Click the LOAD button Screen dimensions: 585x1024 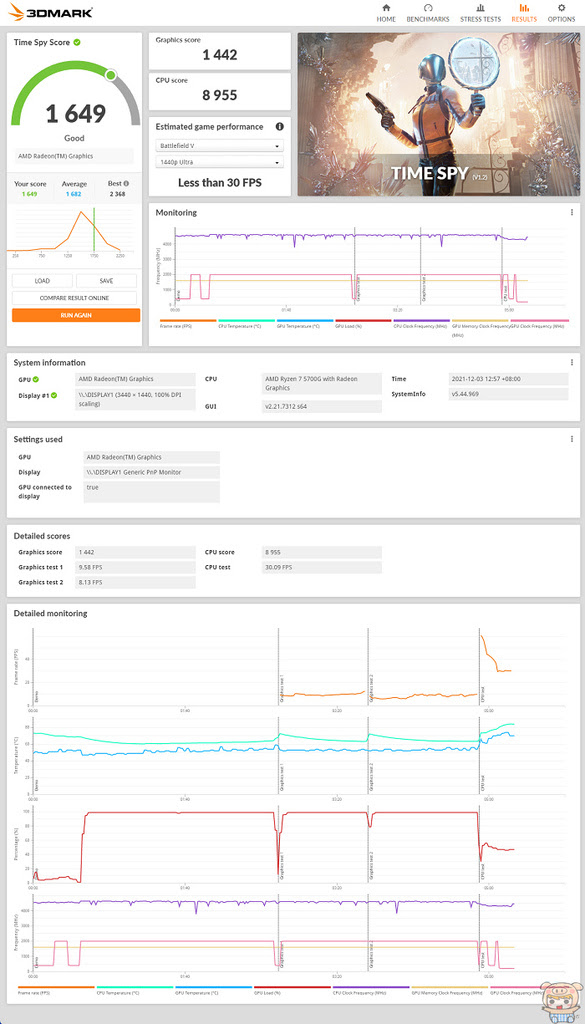42,281
